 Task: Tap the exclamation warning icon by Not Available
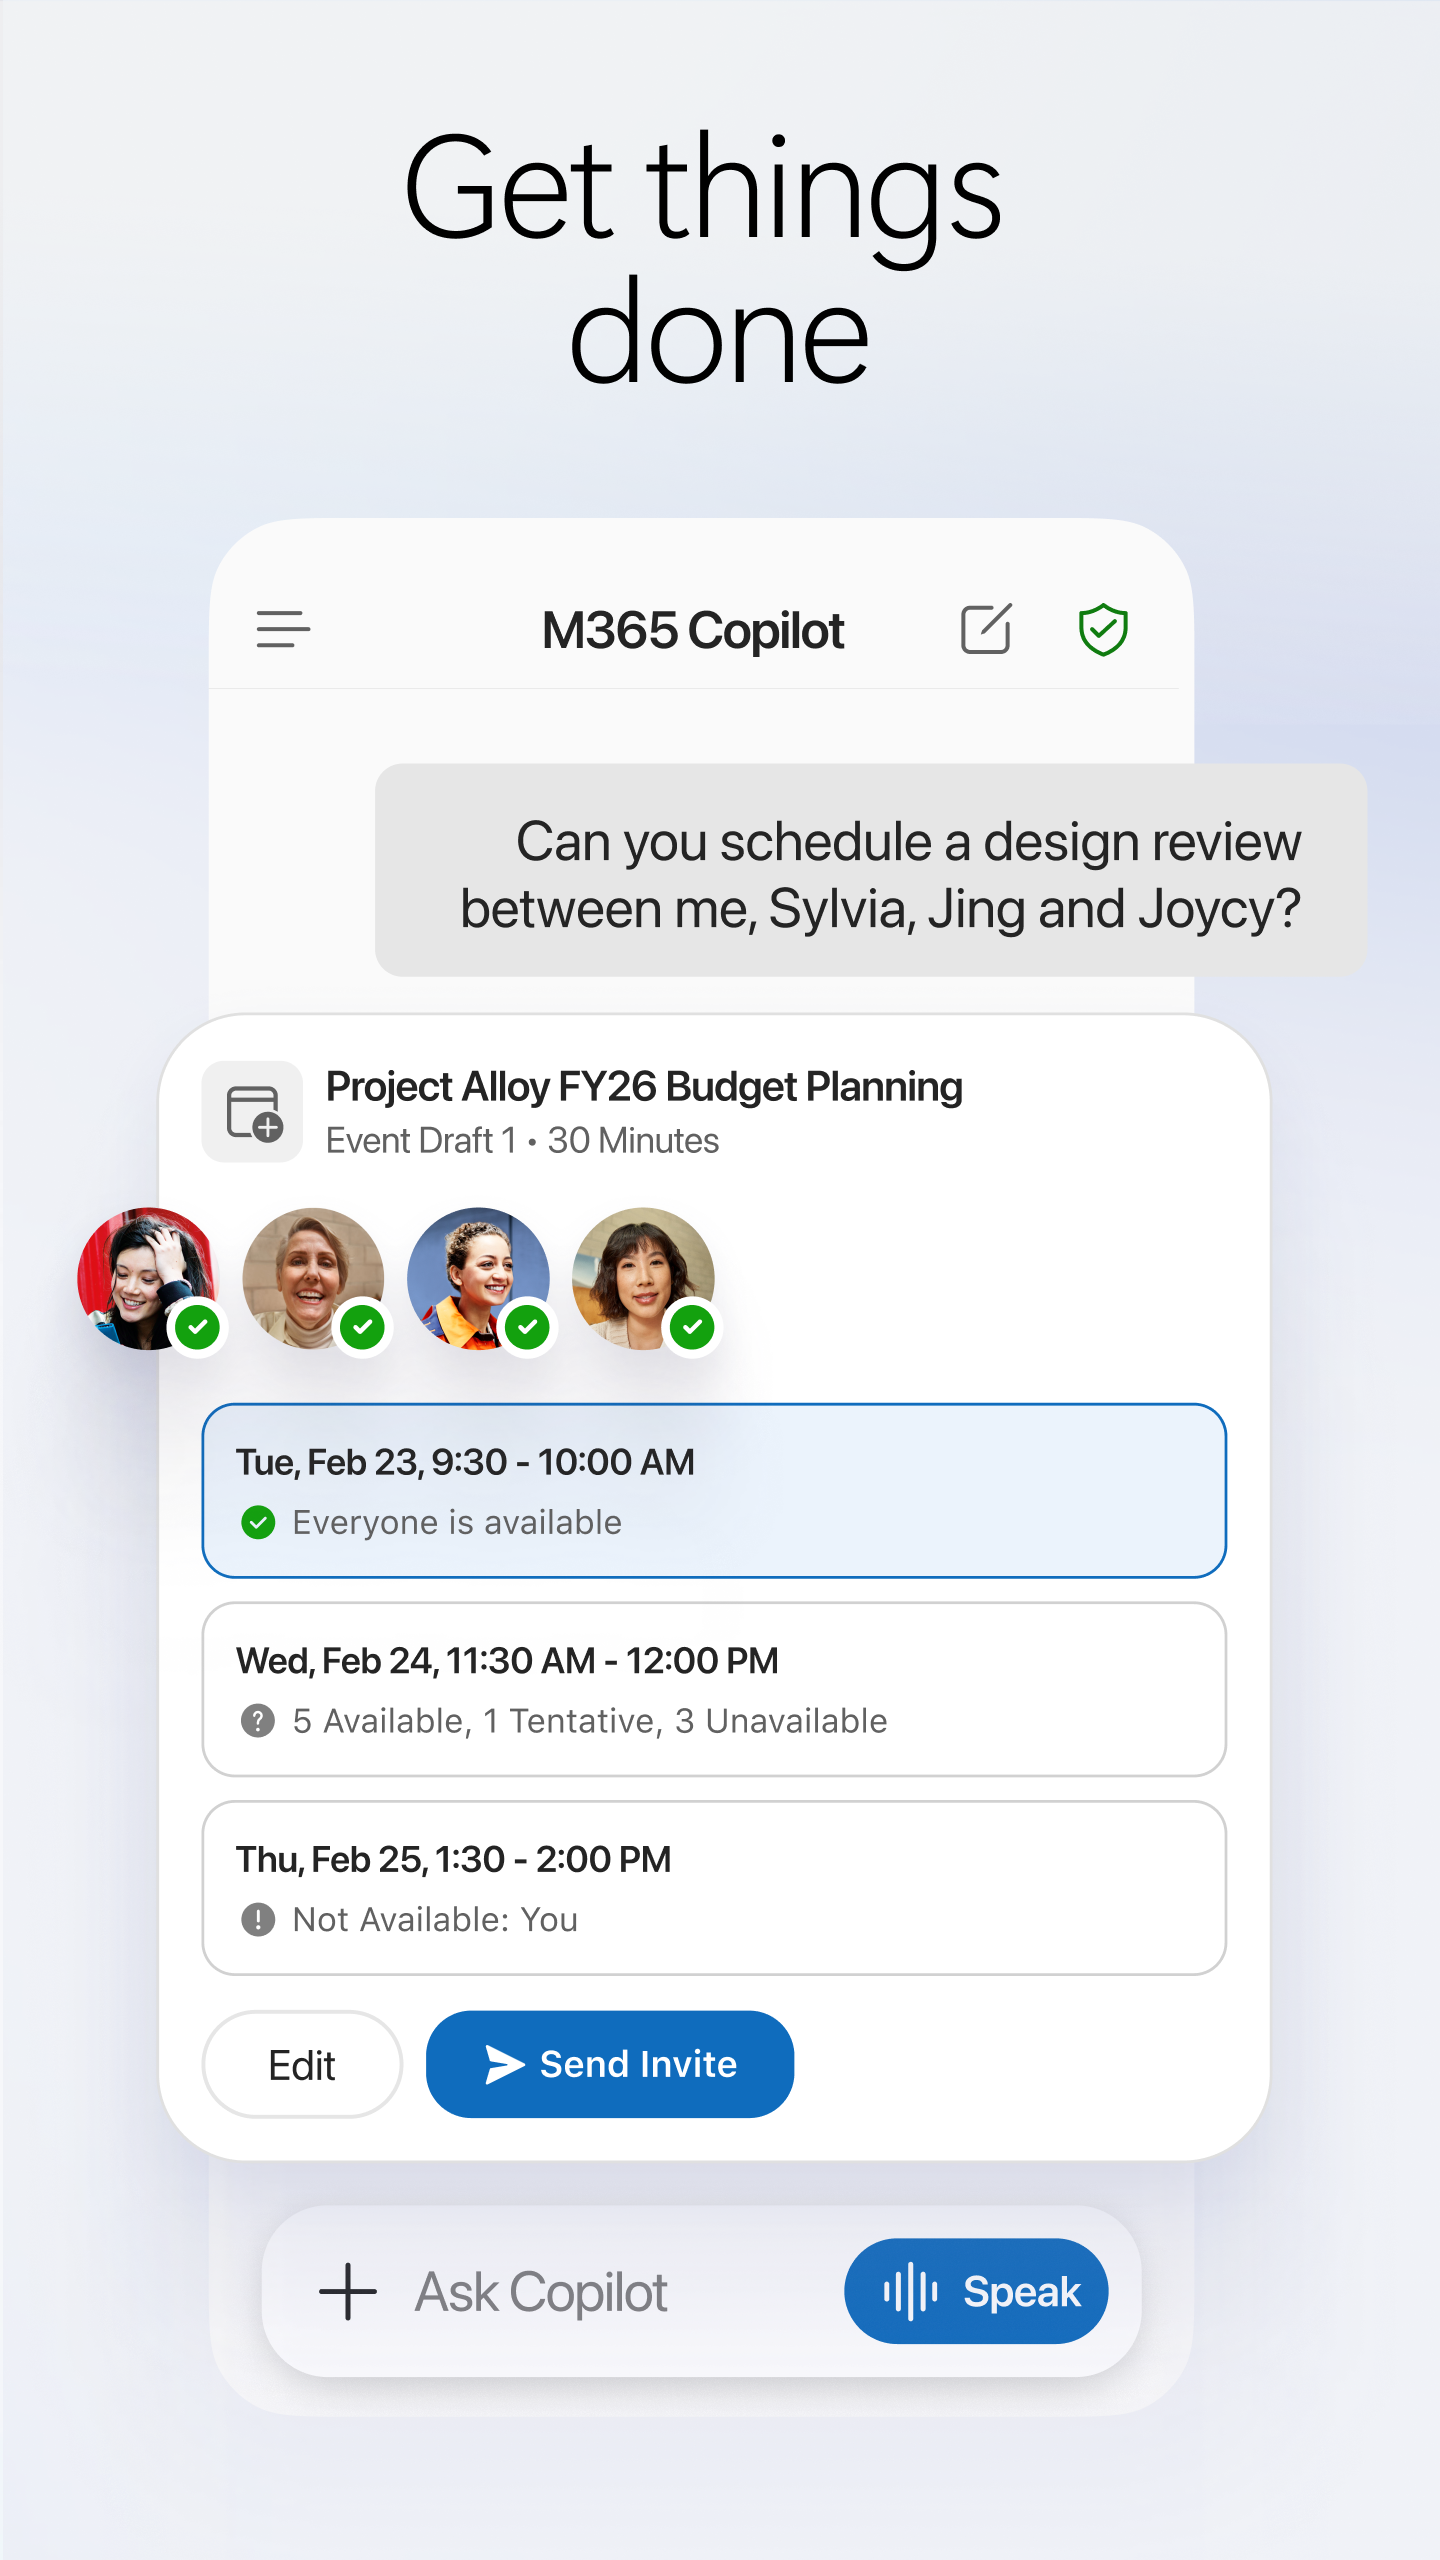click(x=258, y=1920)
